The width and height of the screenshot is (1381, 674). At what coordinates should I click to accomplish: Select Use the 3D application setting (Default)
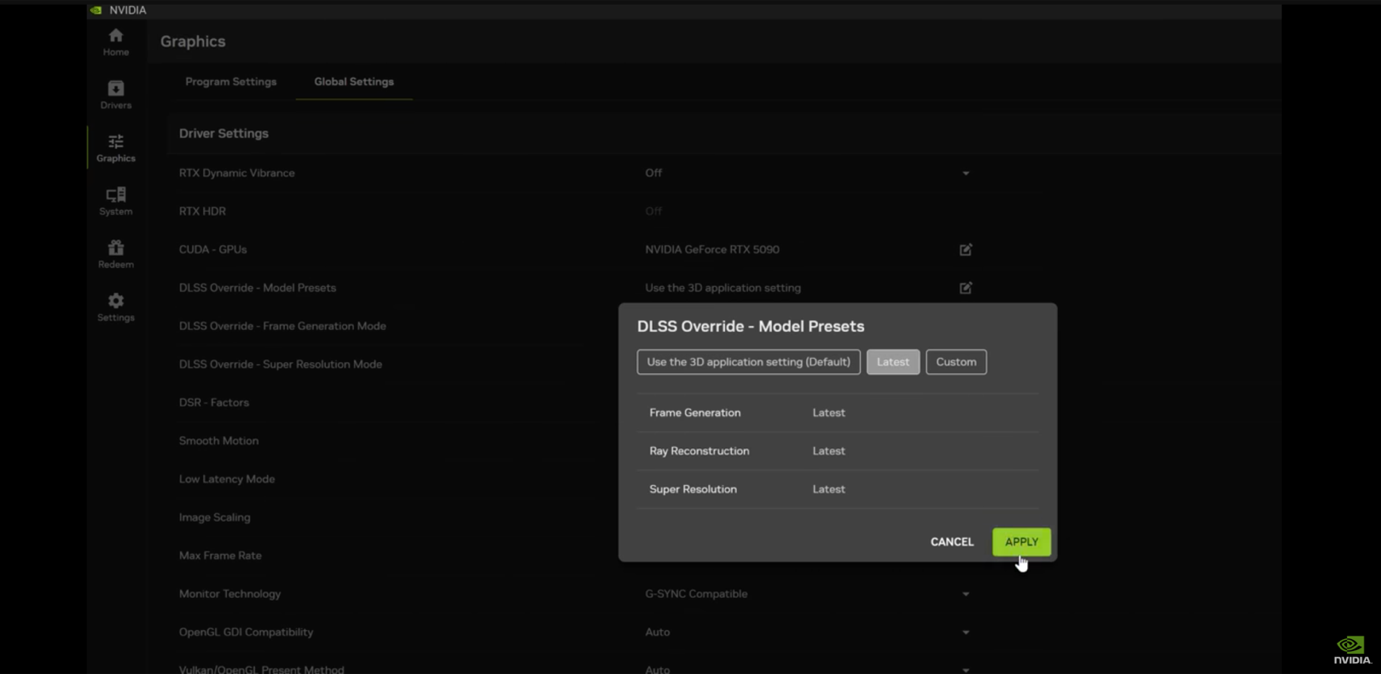click(748, 362)
